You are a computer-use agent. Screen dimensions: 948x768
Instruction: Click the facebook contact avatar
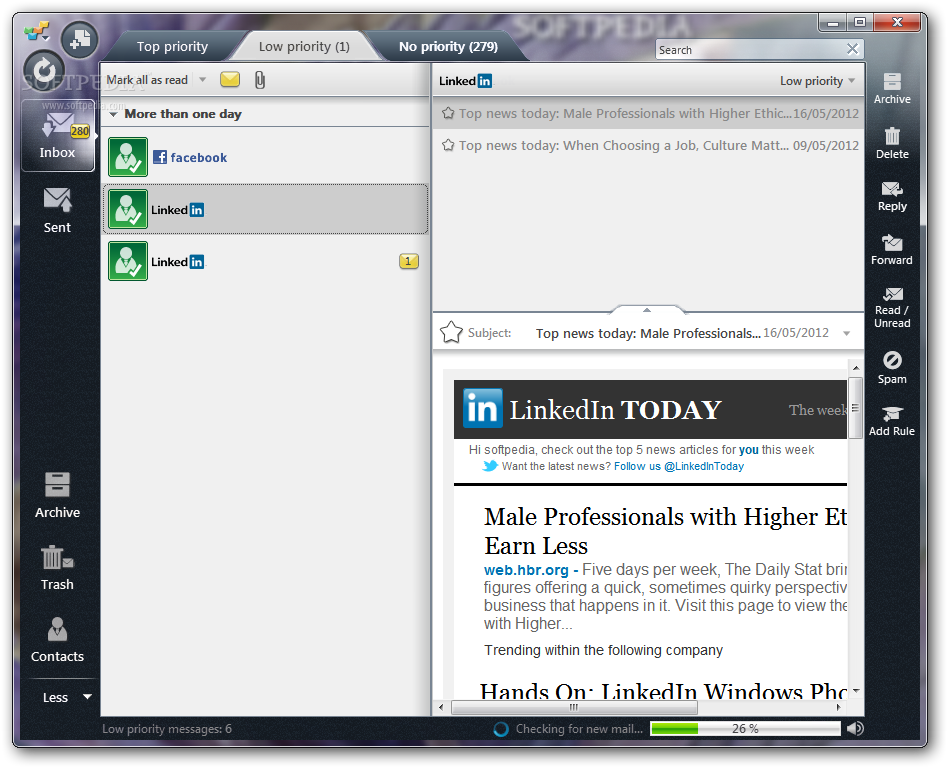pos(128,157)
